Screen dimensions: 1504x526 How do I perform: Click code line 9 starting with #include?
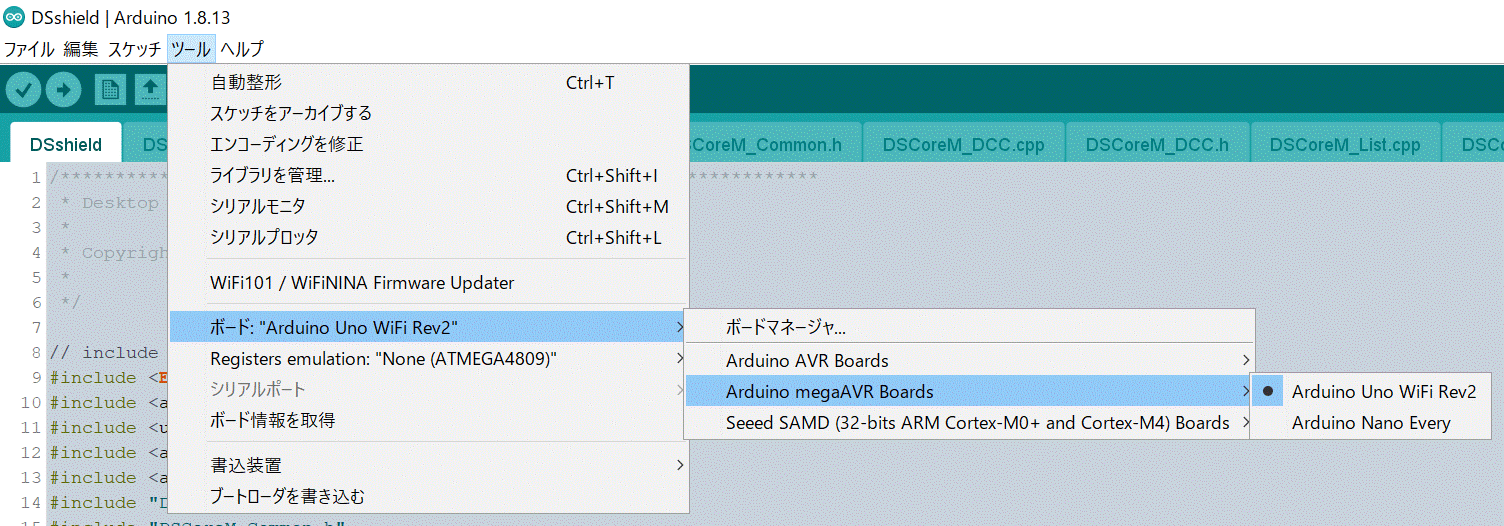[108, 378]
